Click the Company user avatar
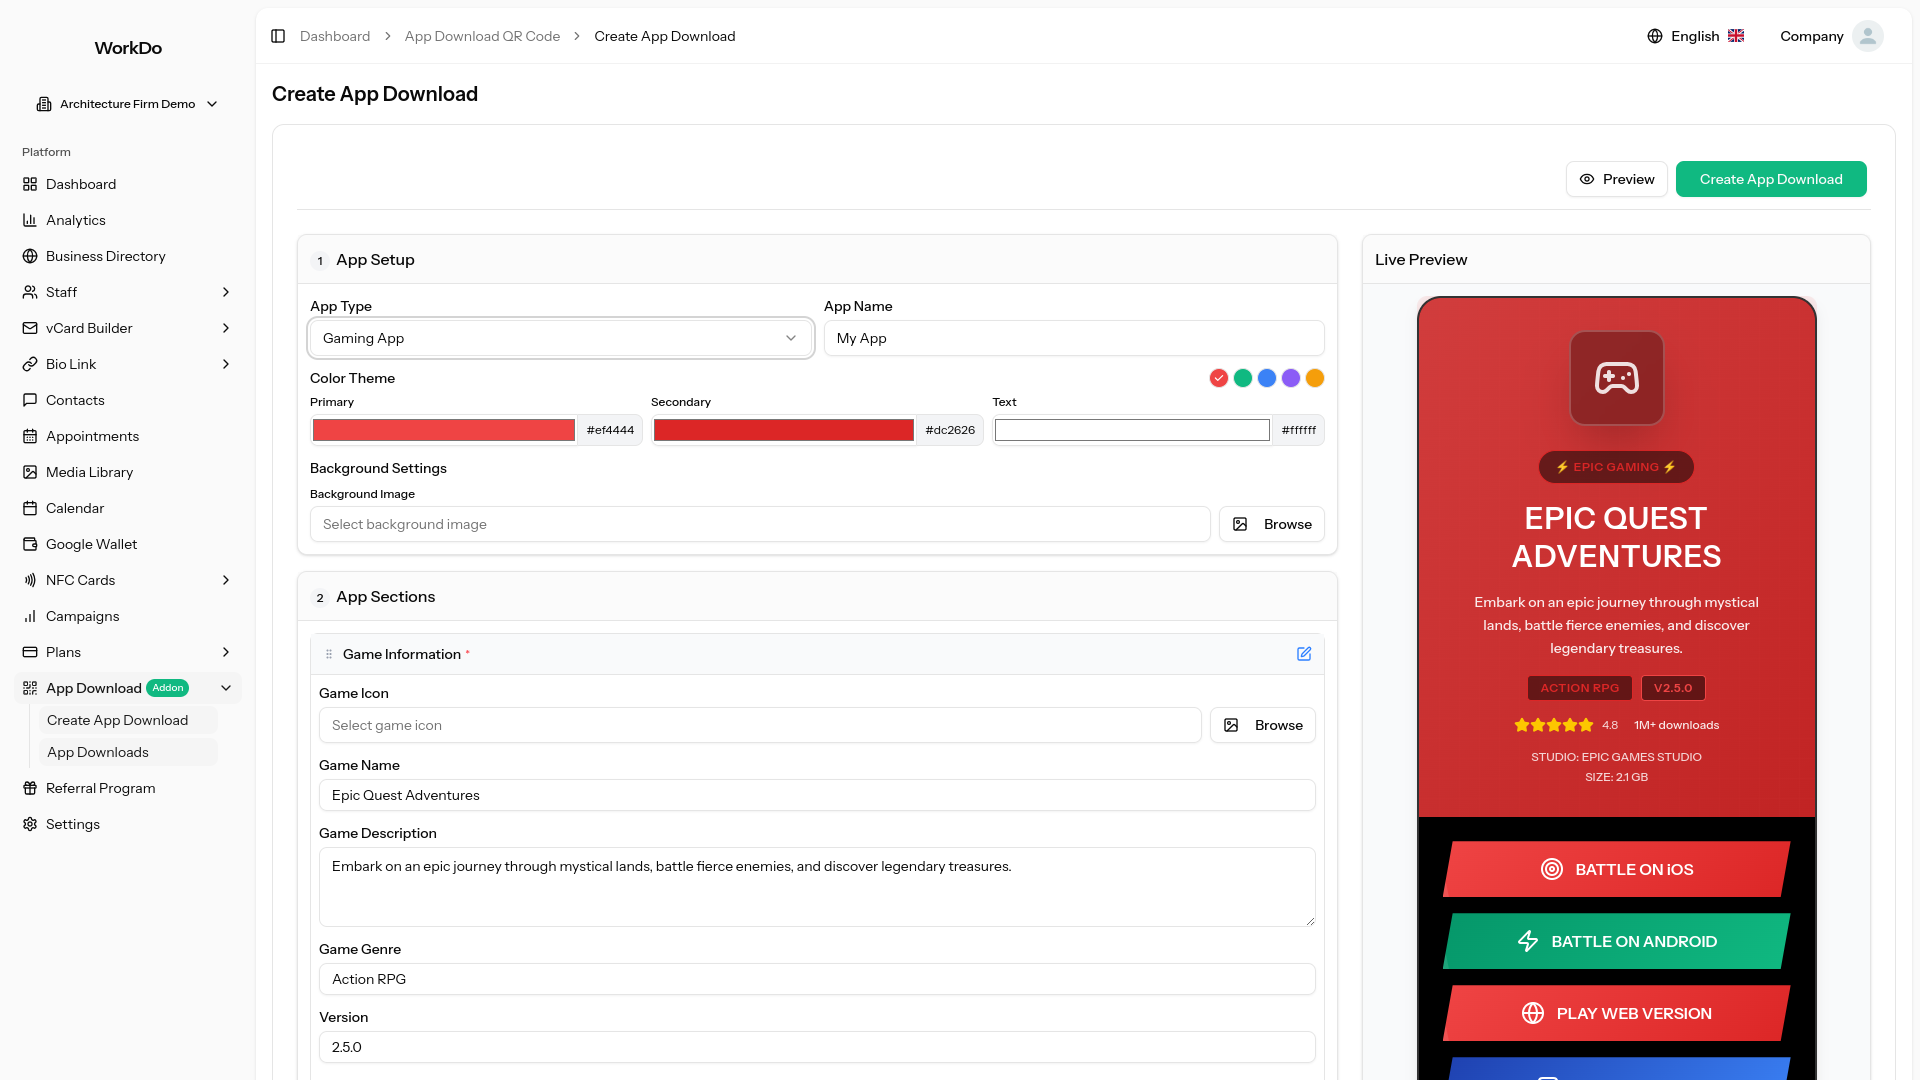Viewport: 1920px width, 1080px height. (x=1867, y=36)
